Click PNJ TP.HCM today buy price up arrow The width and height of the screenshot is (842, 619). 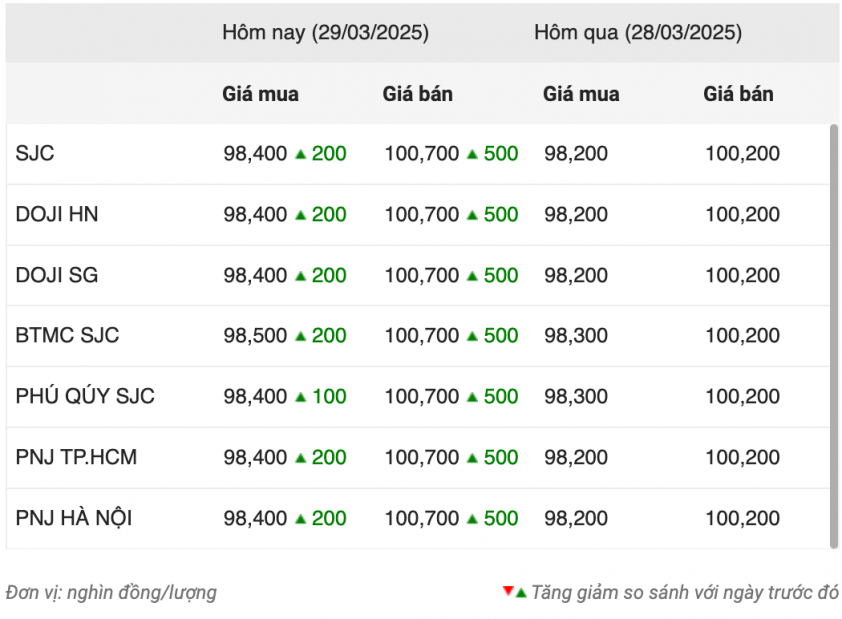[301, 458]
